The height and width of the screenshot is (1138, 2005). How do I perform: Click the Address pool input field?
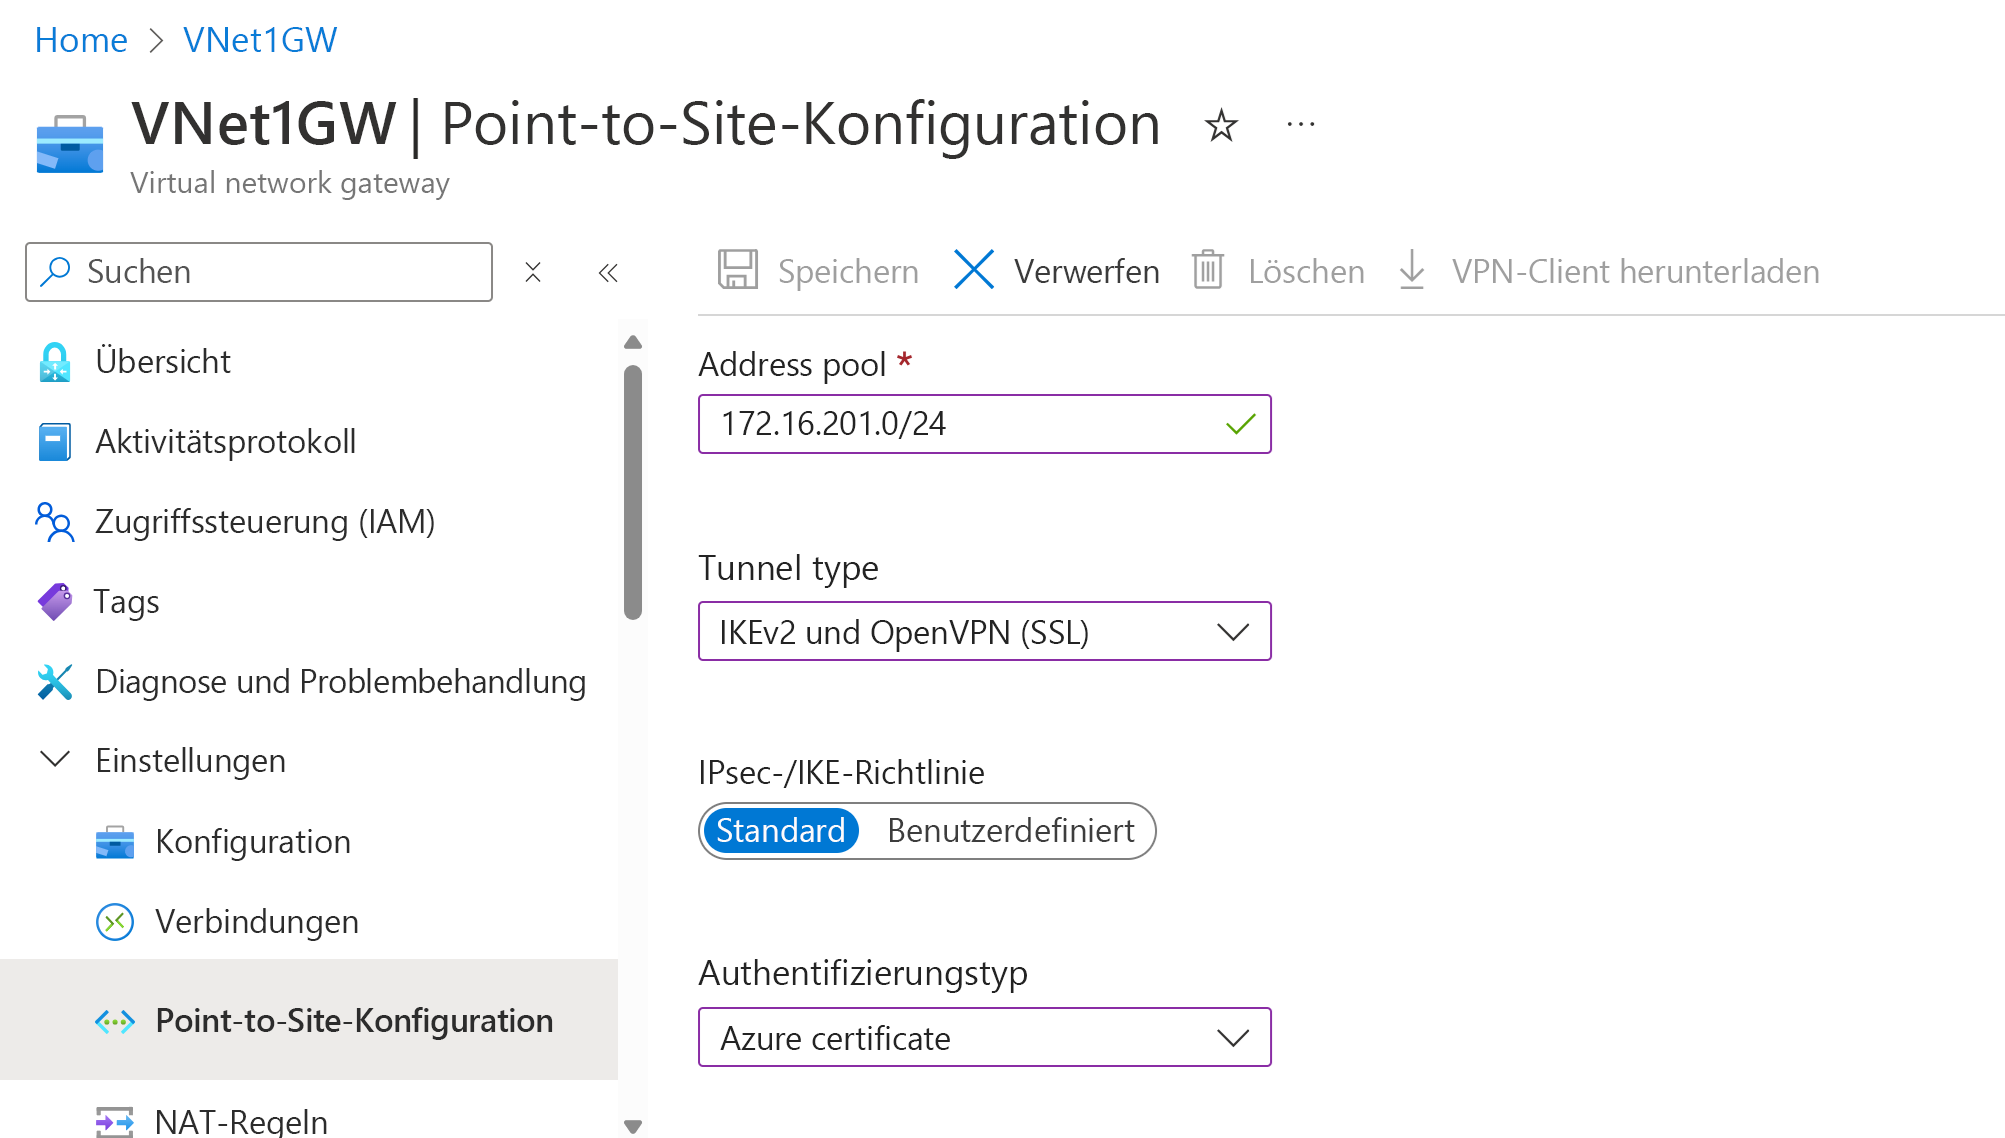[x=985, y=424]
